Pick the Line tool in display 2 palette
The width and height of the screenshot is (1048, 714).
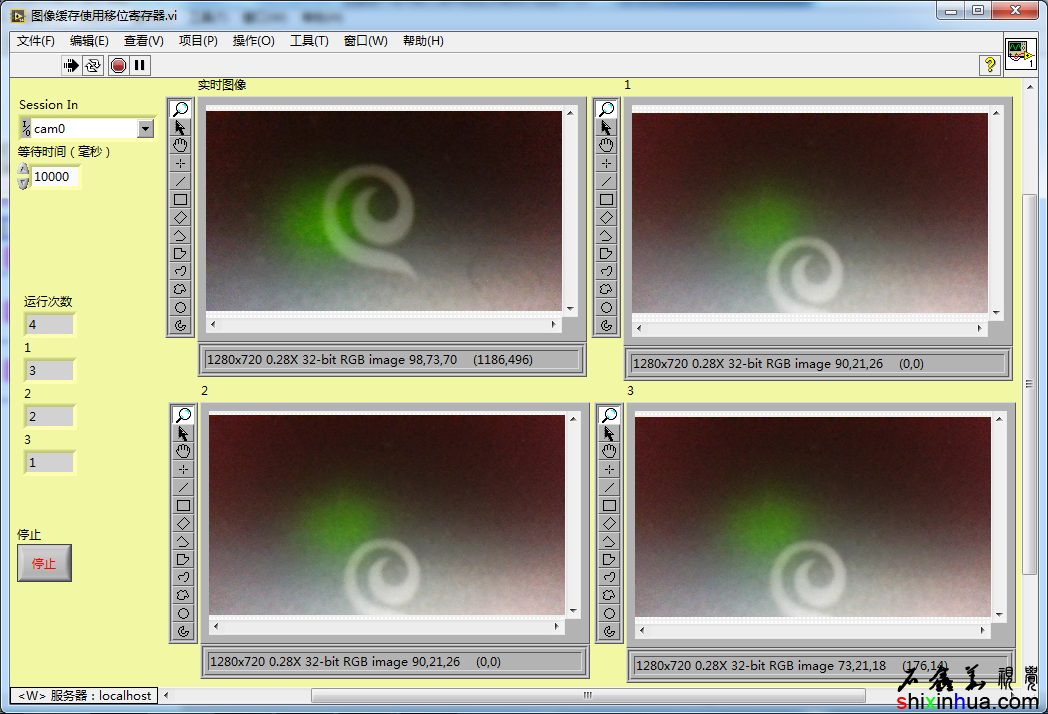[x=183, y=487]
